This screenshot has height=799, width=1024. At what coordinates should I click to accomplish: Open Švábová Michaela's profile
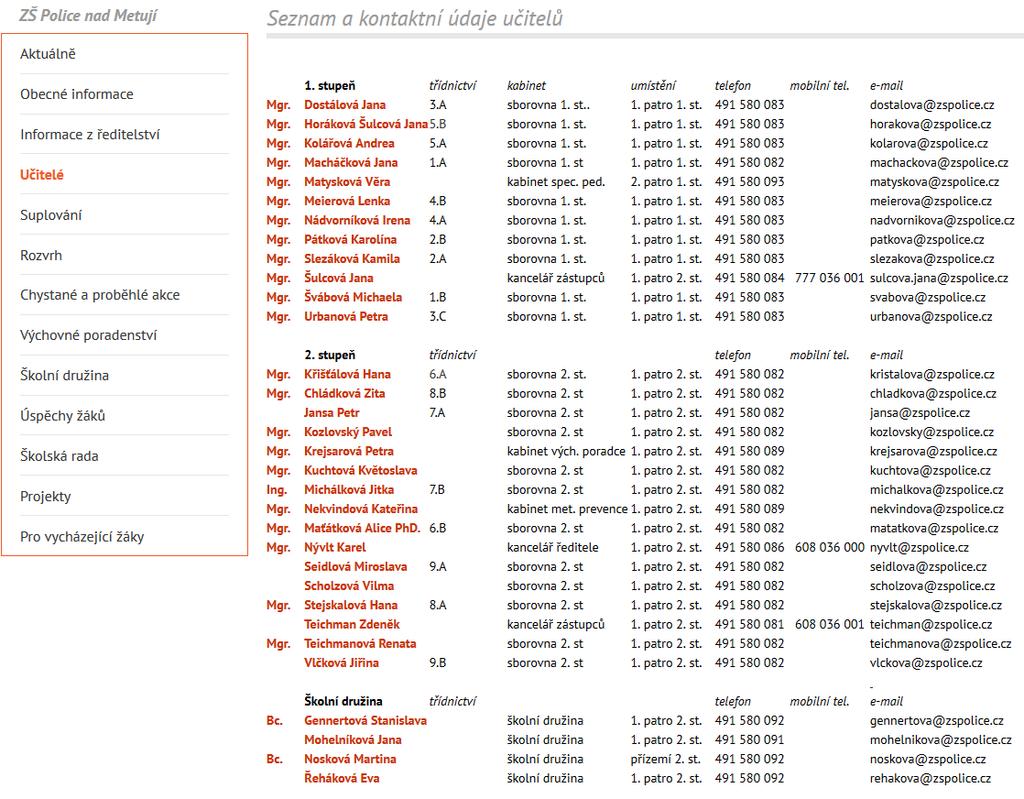click(353, 298)
